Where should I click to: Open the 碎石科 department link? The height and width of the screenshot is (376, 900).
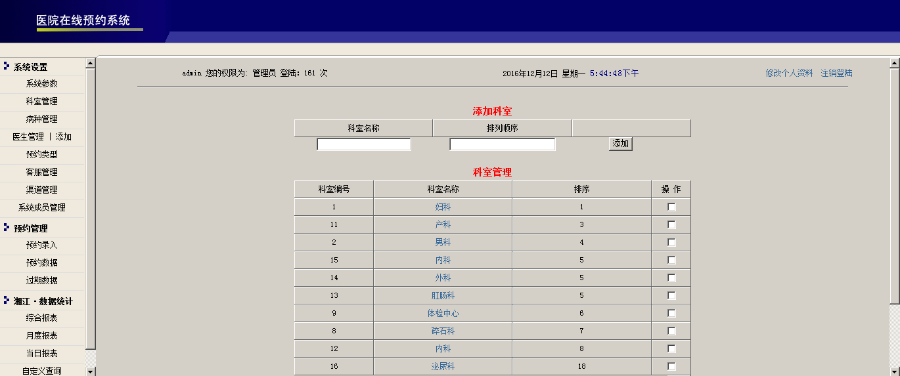[x=443, y=331]
